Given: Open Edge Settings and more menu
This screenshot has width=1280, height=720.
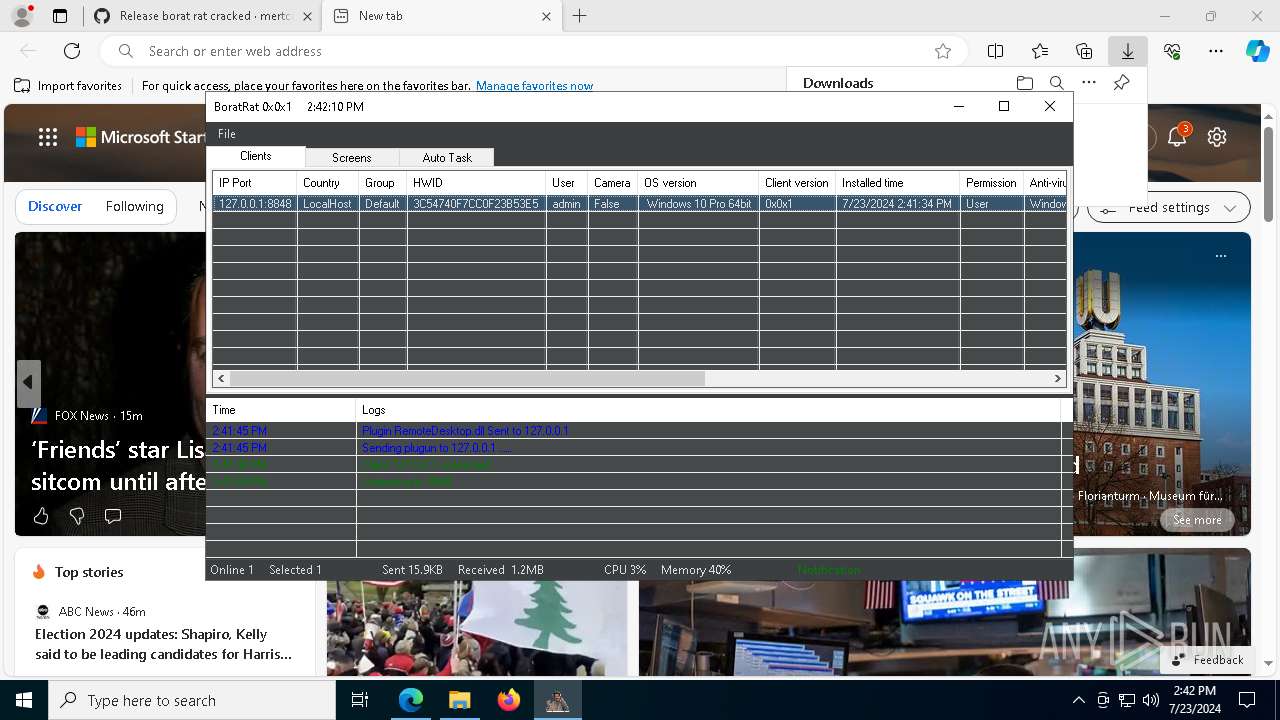Looking at the screenshot, I should pyautogui.click(x=1216, y=51).
